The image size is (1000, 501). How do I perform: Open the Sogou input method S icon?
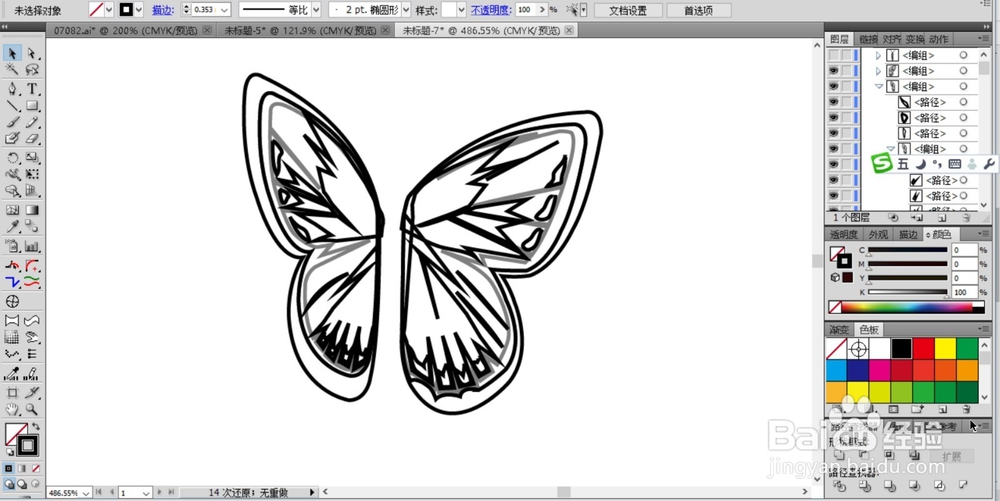[883, 164]
